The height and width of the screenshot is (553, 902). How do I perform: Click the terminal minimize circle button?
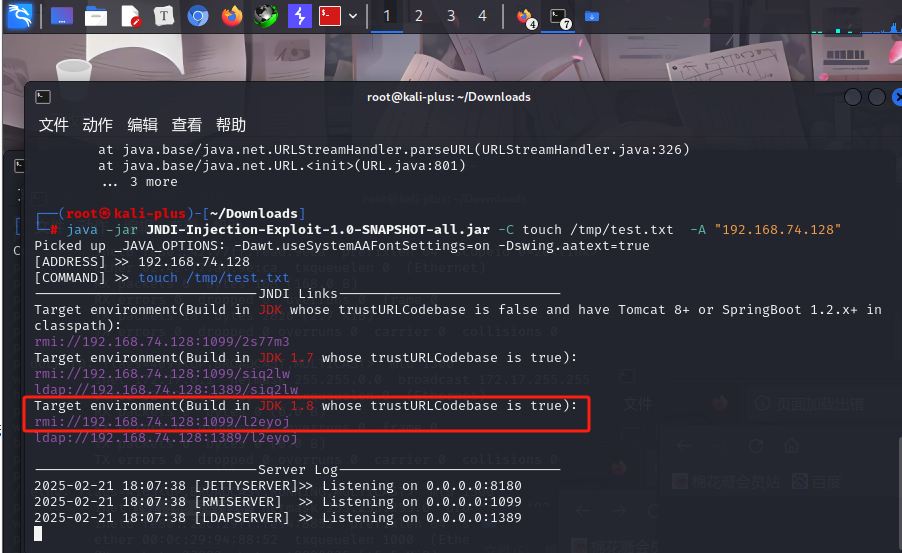click(853, 97)
